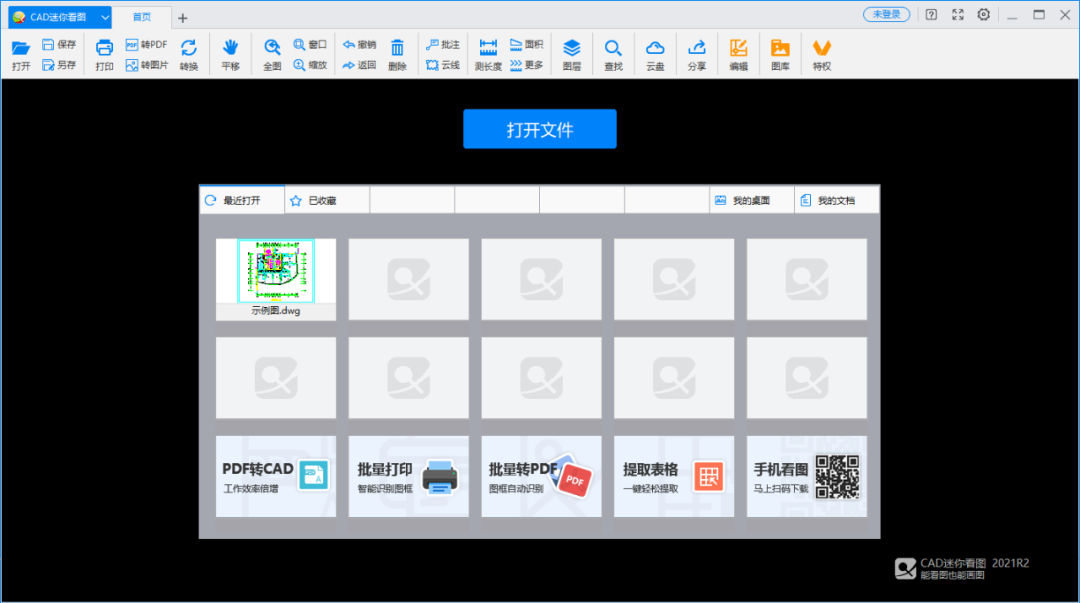Image resolution: width=1080 pixels, height=603 pixels.
Task: Click the 提取表格 feature card
Action: [x=674, y=476]
